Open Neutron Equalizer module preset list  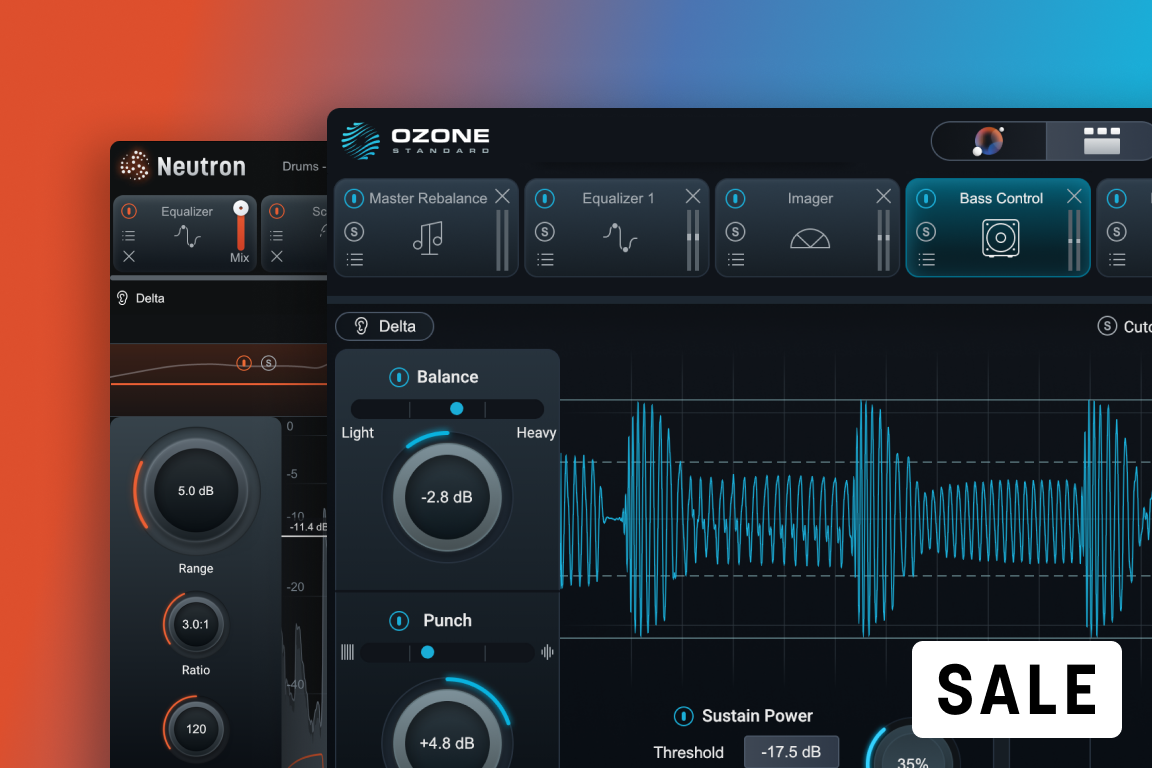click(x=129, y=236)
